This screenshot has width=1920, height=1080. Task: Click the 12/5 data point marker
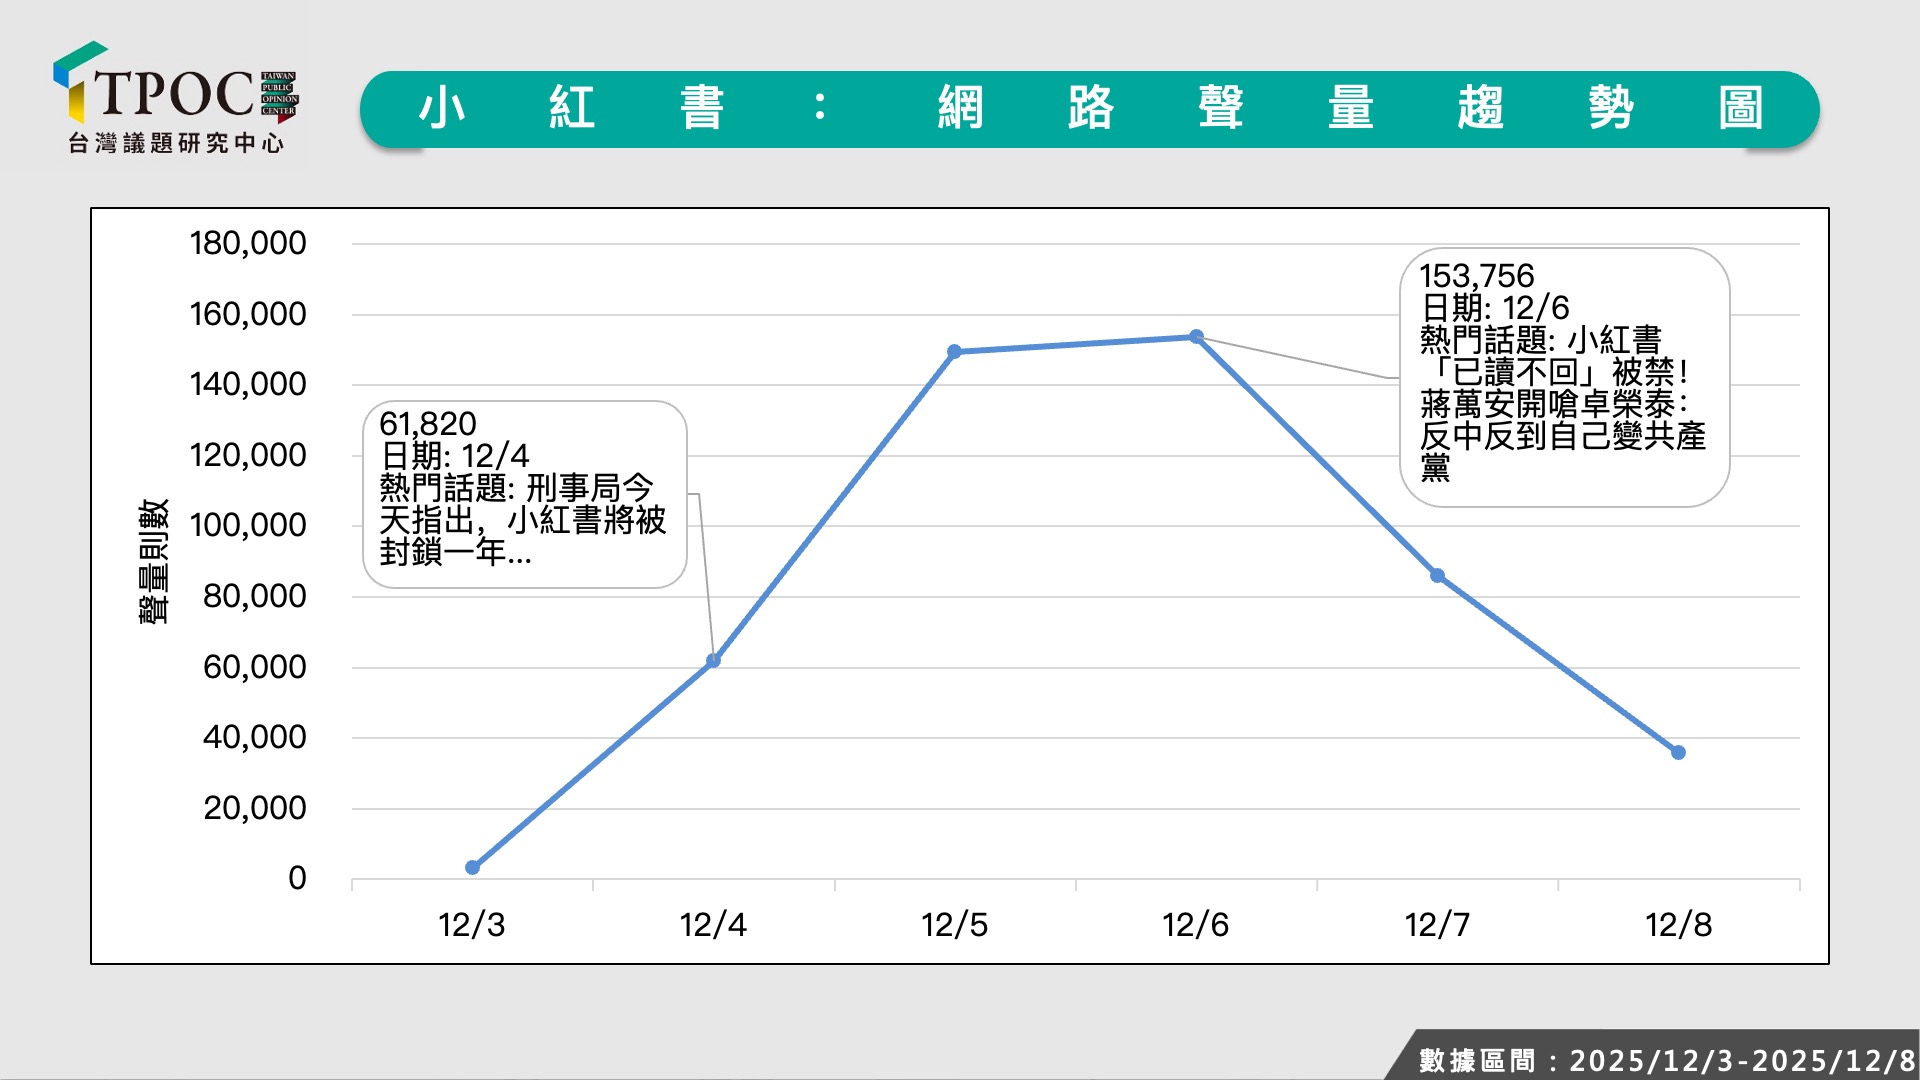(x=954, y=351)
